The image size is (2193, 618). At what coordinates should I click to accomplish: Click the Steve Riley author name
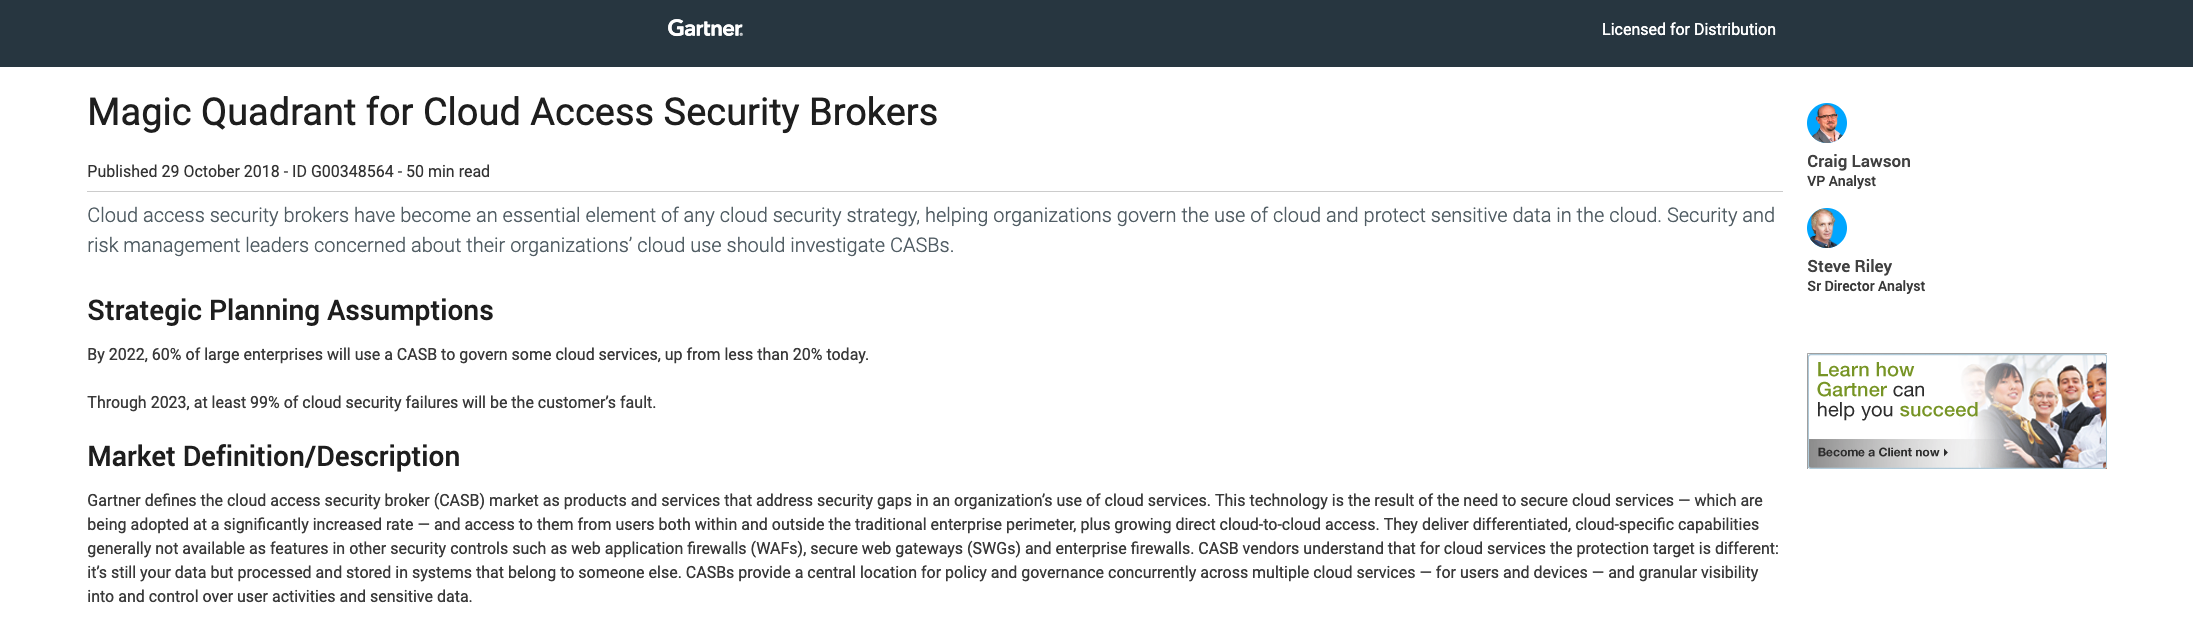(x=1849, y=266)
